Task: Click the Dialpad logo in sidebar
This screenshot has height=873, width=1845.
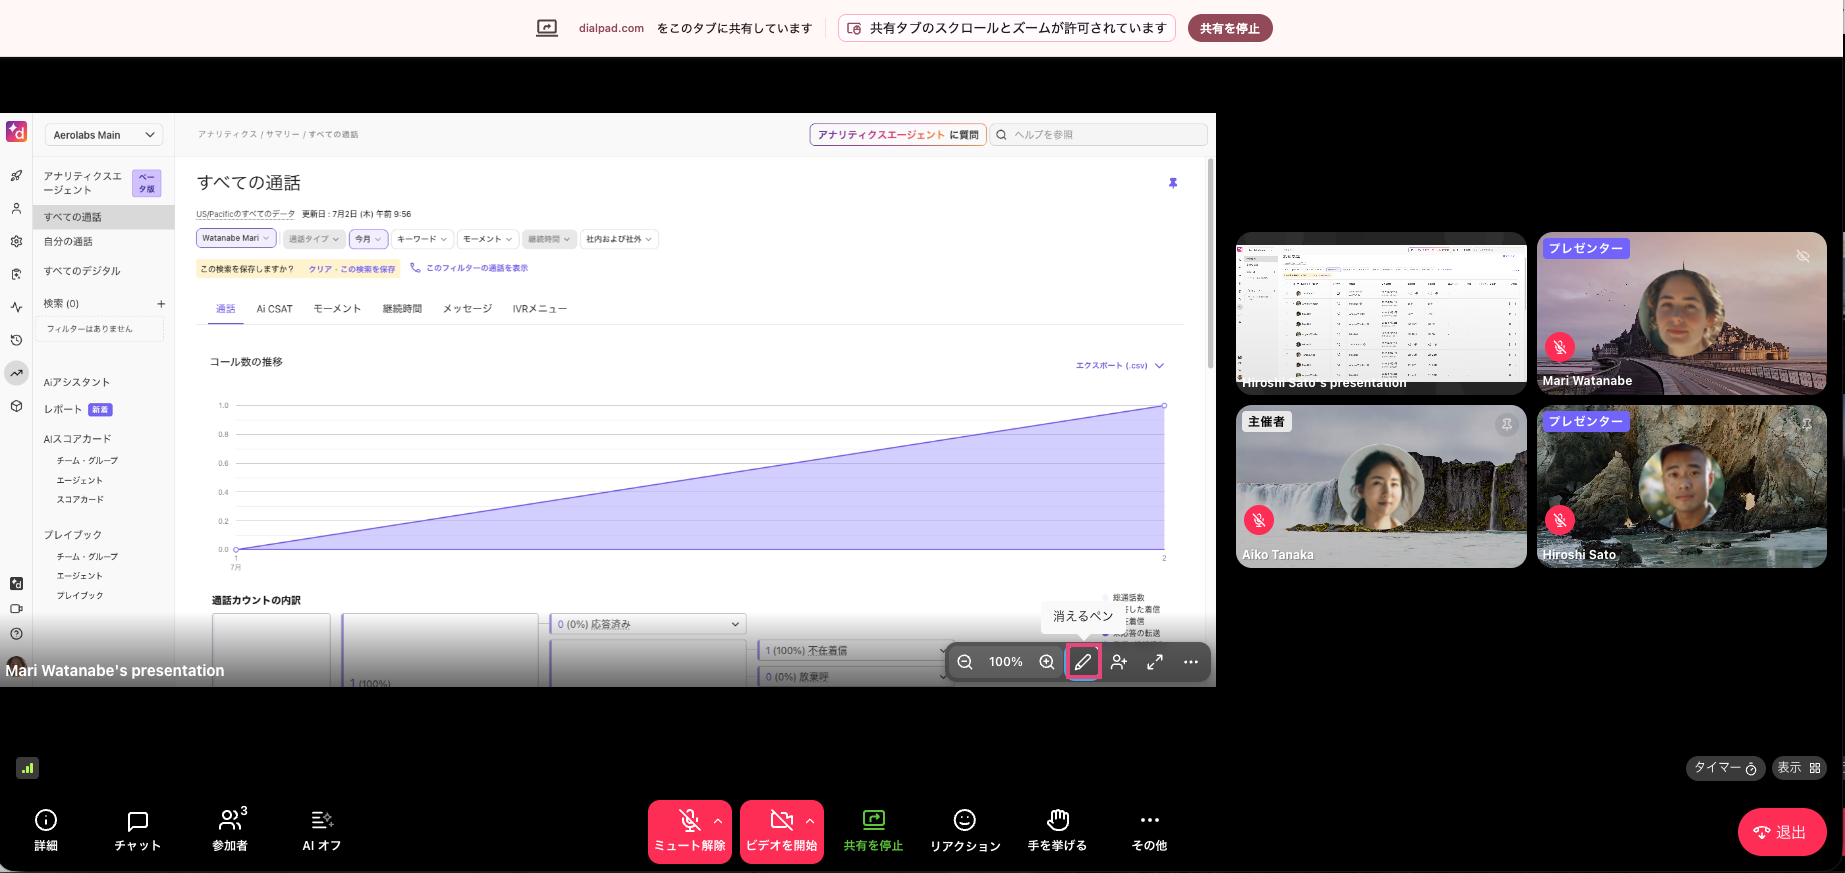Action: click(x=16, y=132)
